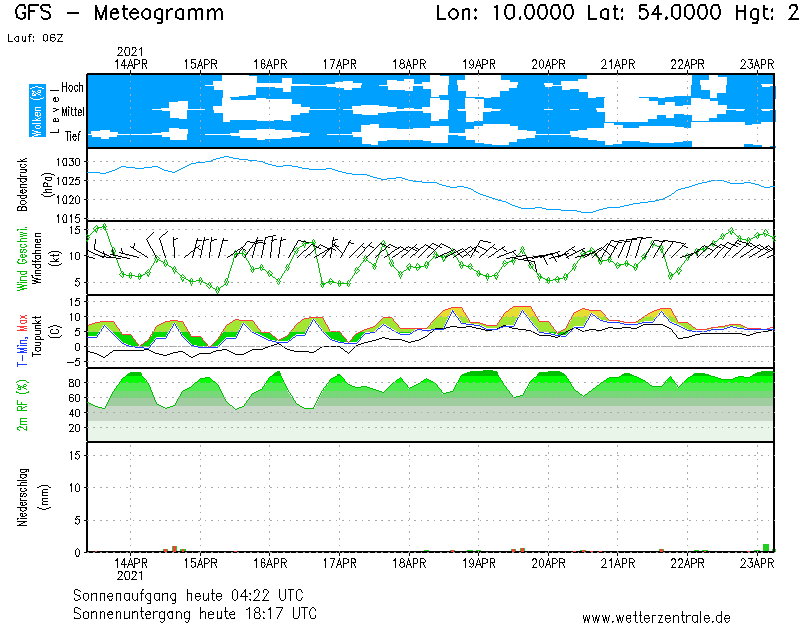Click the green 2m RF (%) axis label
Viewport: 800px width, 625px height.
[x=22, y=405]
